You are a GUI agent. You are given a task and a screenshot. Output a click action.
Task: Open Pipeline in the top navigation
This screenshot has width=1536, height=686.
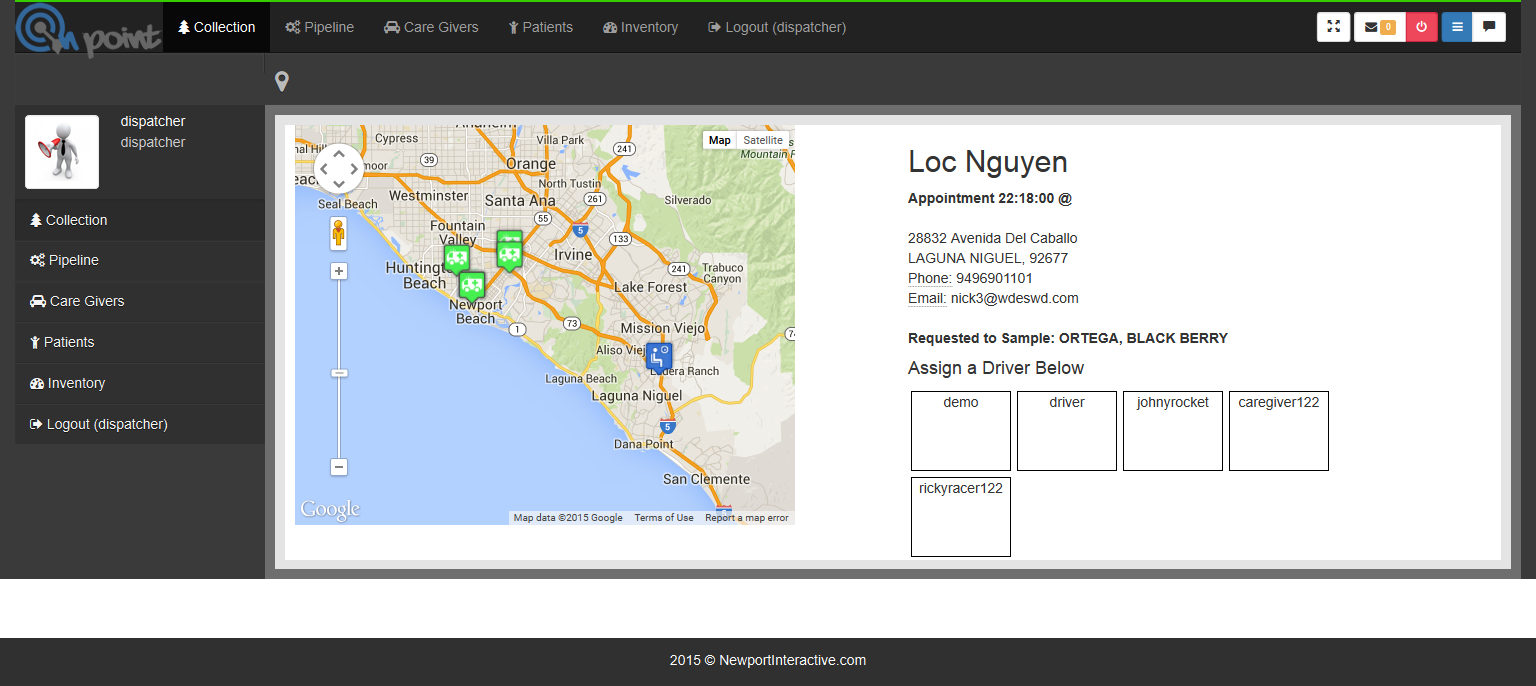(320, 27)
